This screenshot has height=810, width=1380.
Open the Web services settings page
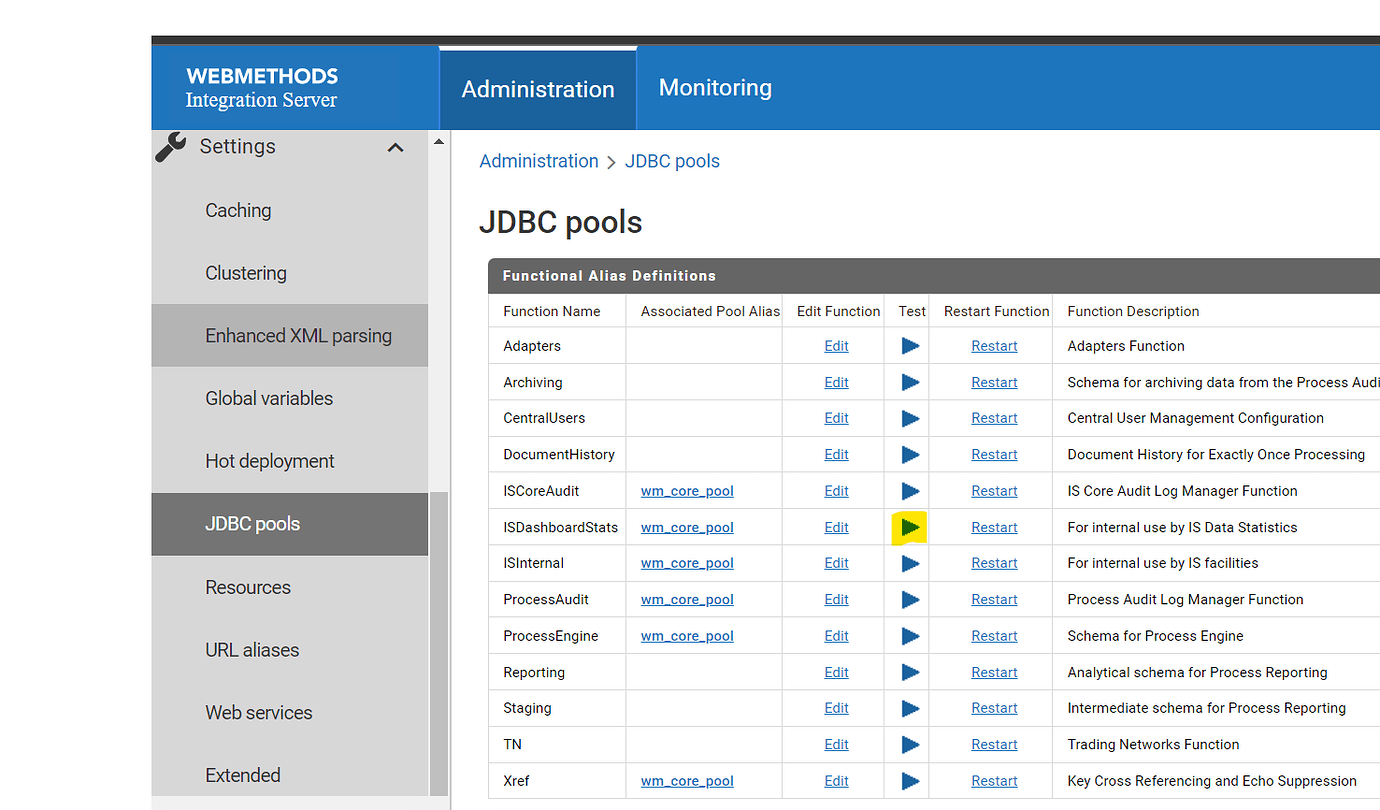[x=259, y=713]
